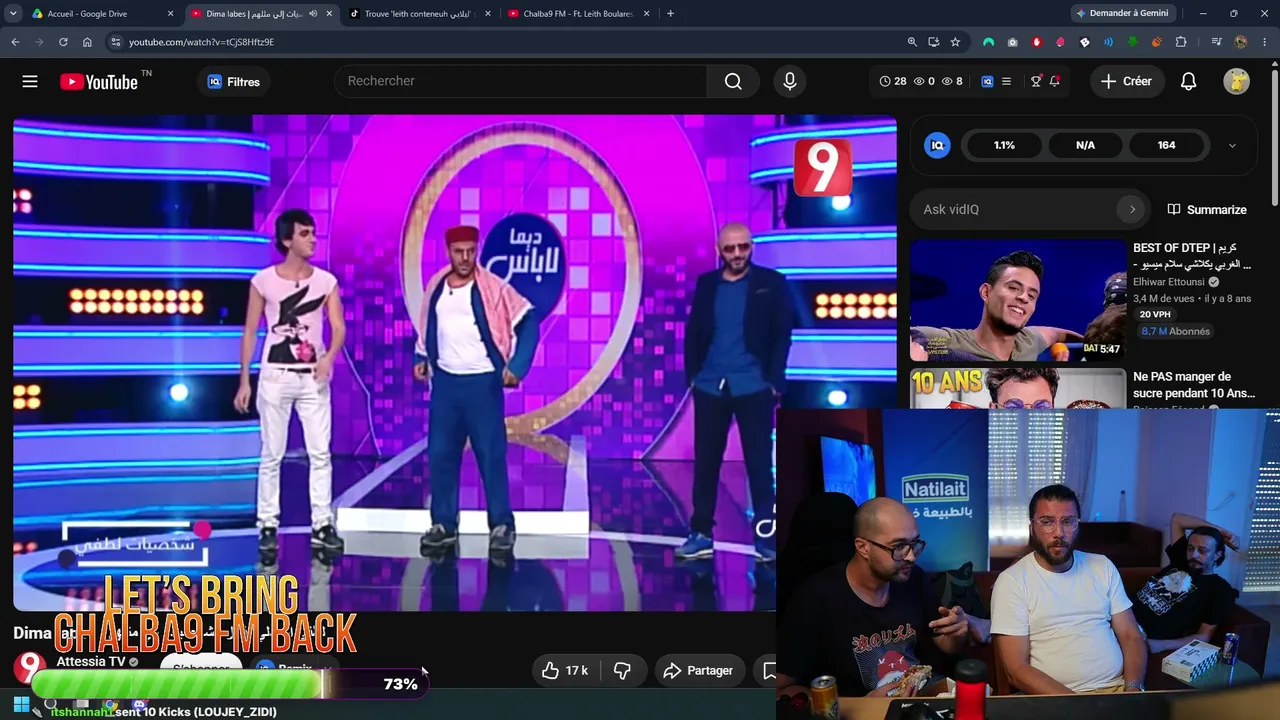The image size is (1280, 720).
Task: Expand the vidIQ stats panel chevron
Action: click(x=1232, y=145)
